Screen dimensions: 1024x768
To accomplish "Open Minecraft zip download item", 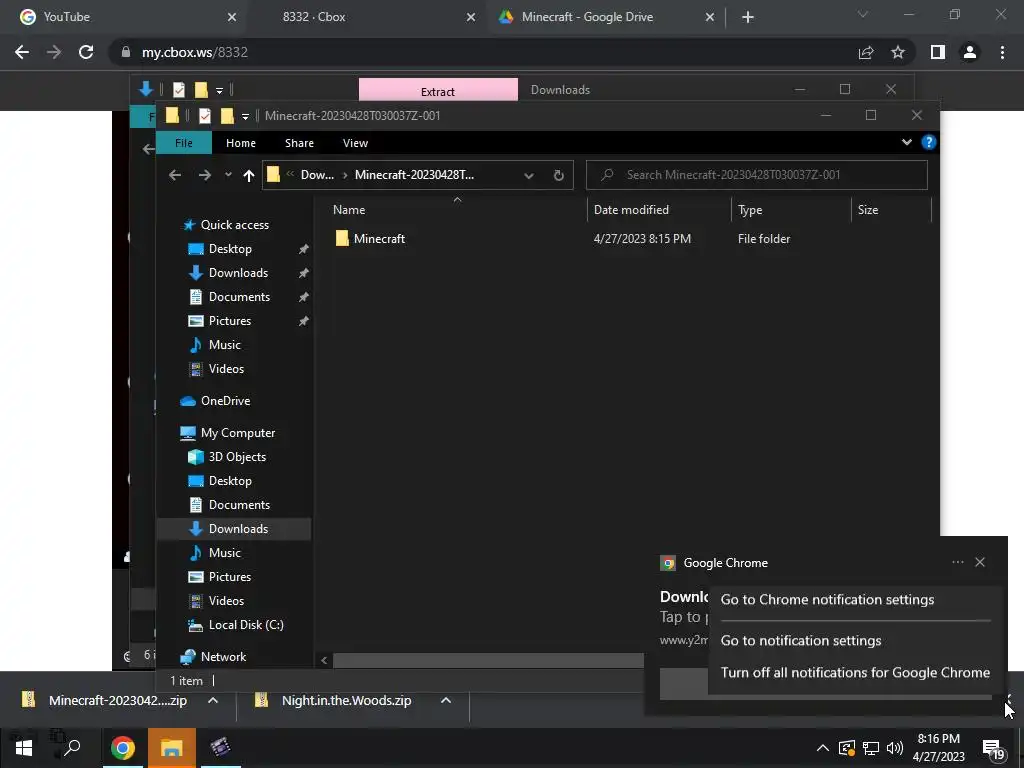I will pos(106,701).
